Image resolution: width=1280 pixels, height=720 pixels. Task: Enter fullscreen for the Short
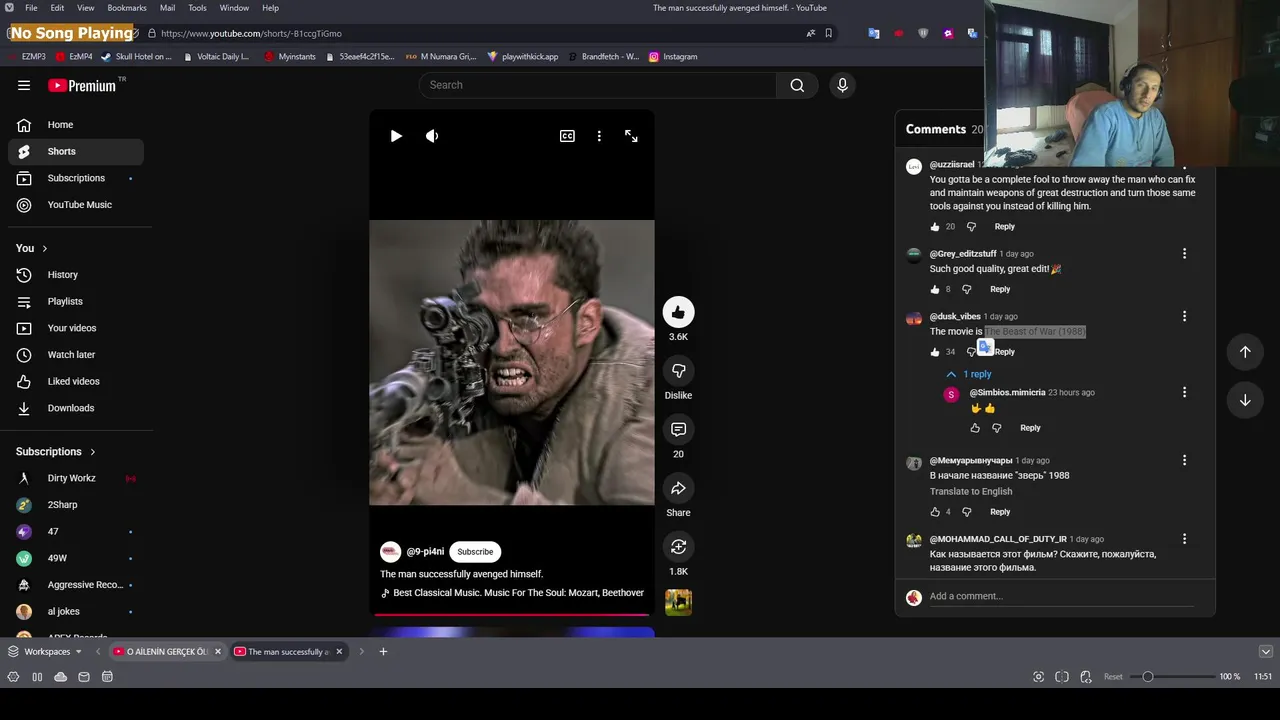[x=631, y=136]
